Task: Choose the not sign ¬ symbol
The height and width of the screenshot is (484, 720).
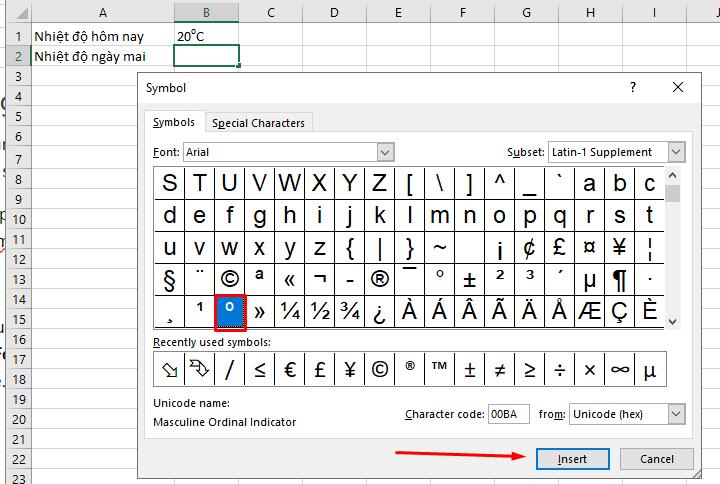Action: [x=320, y=279]
